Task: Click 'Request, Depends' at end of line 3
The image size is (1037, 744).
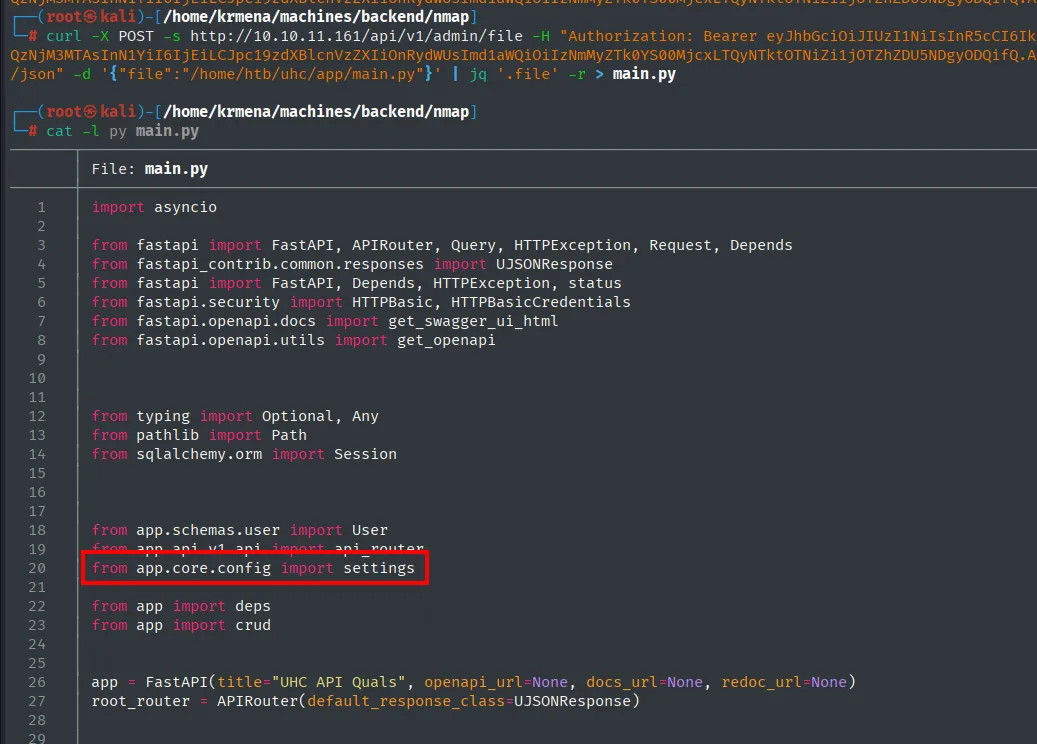Action: coord(720,245)
